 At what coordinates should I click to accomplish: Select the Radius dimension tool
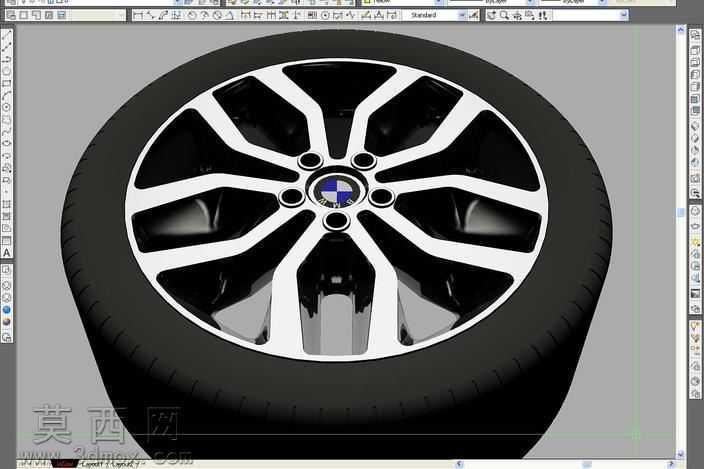click(x=192, y=16)
